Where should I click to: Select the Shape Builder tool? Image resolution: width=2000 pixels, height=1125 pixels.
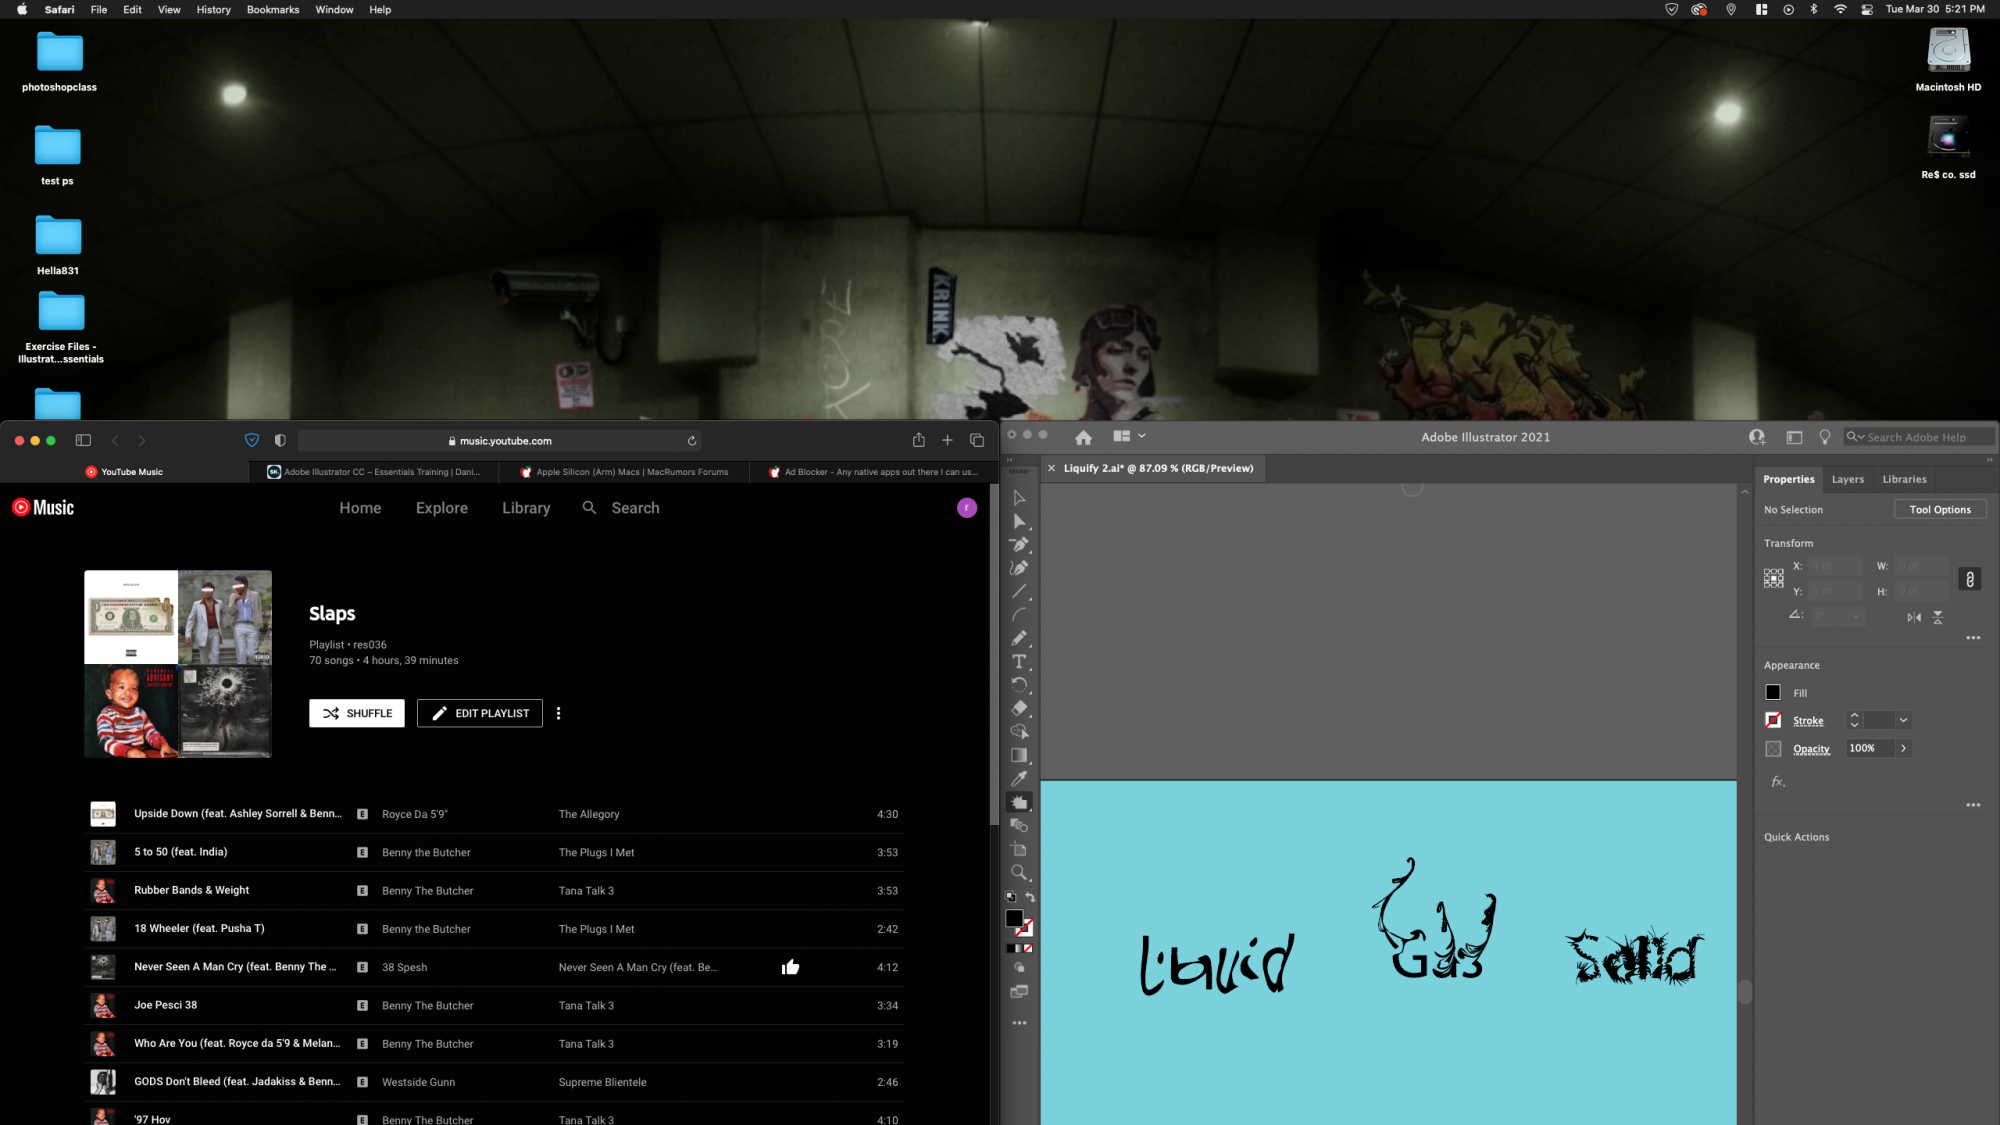(x=1019, y=732)
